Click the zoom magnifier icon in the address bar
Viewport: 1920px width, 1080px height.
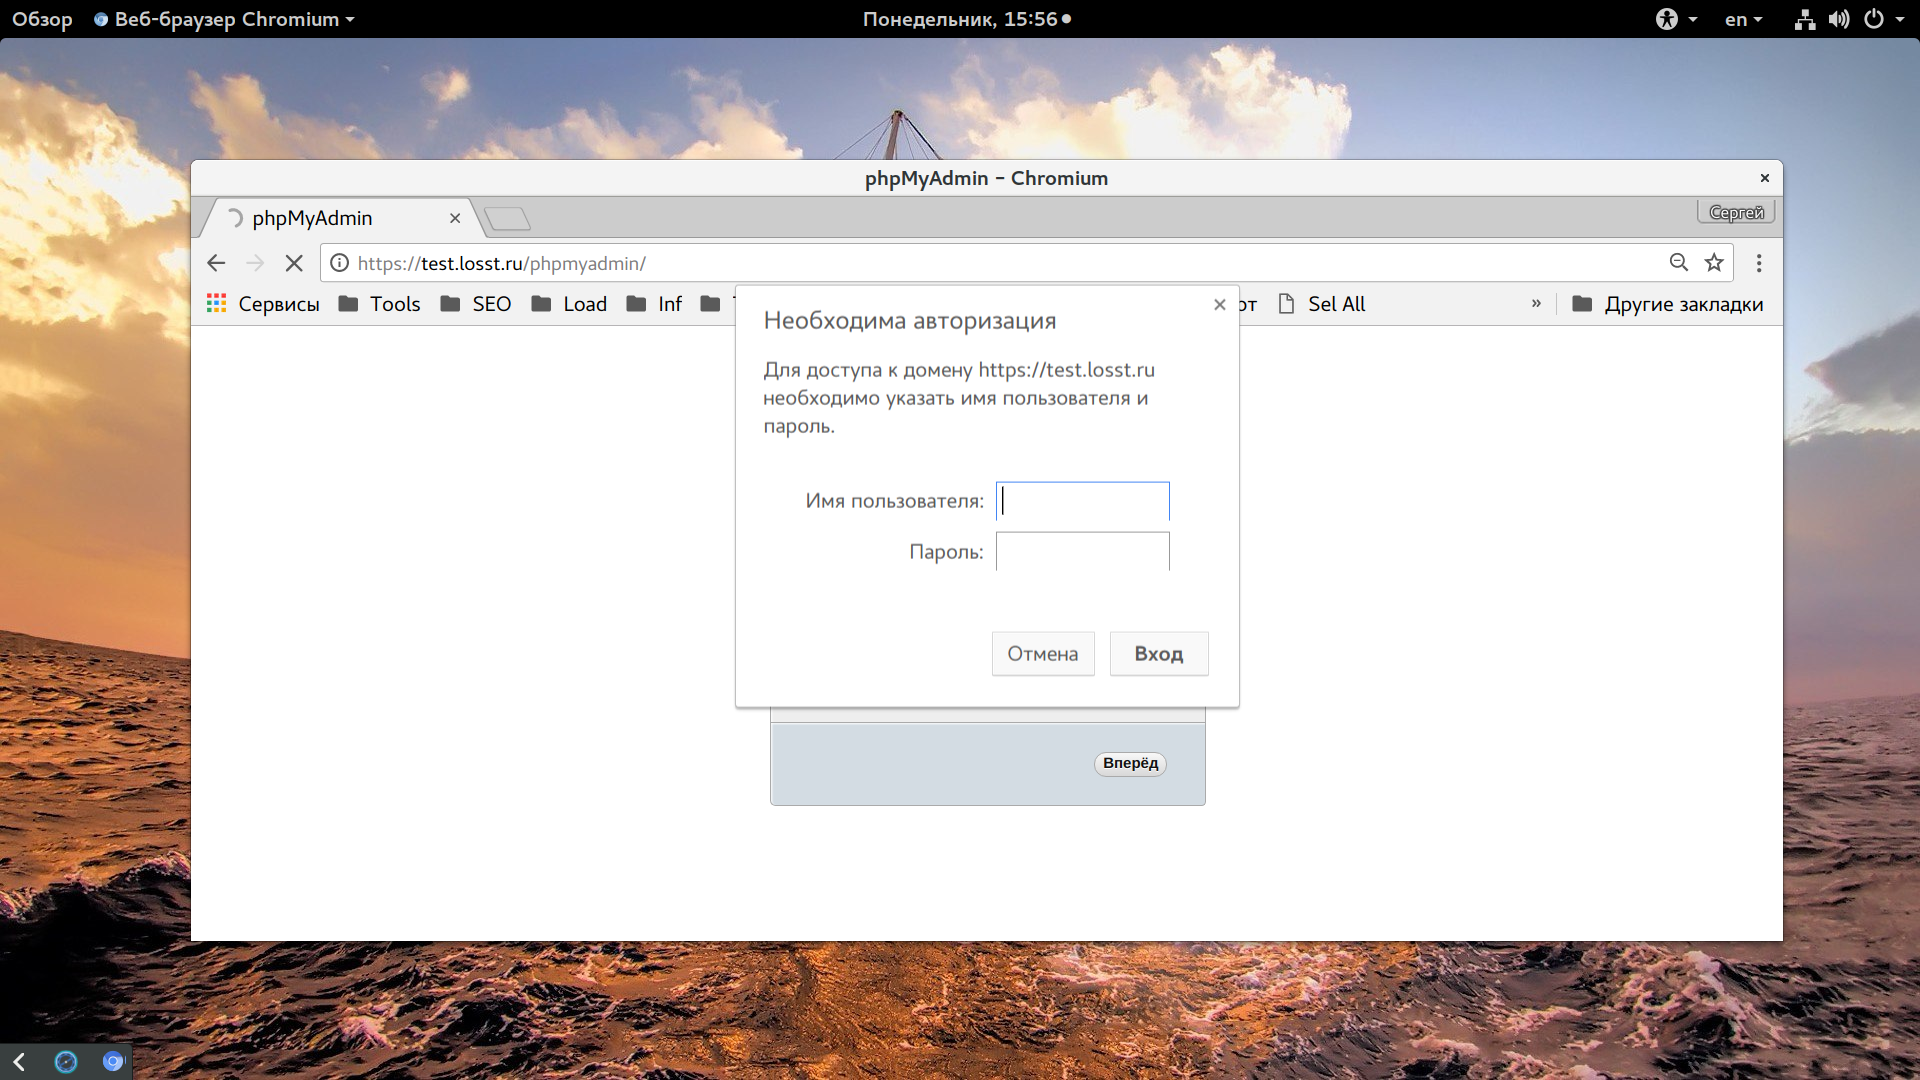click(x=1679, y=262)
